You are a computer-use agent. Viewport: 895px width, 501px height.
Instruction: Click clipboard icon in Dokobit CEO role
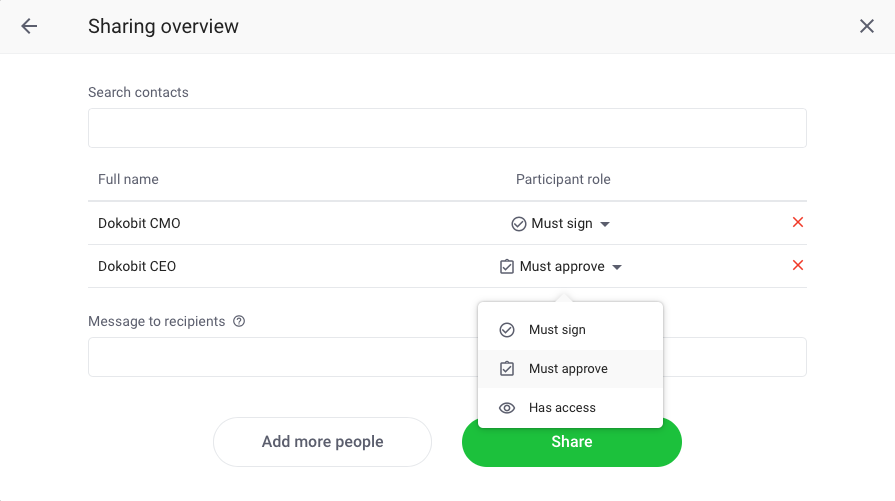pos(506,266)
